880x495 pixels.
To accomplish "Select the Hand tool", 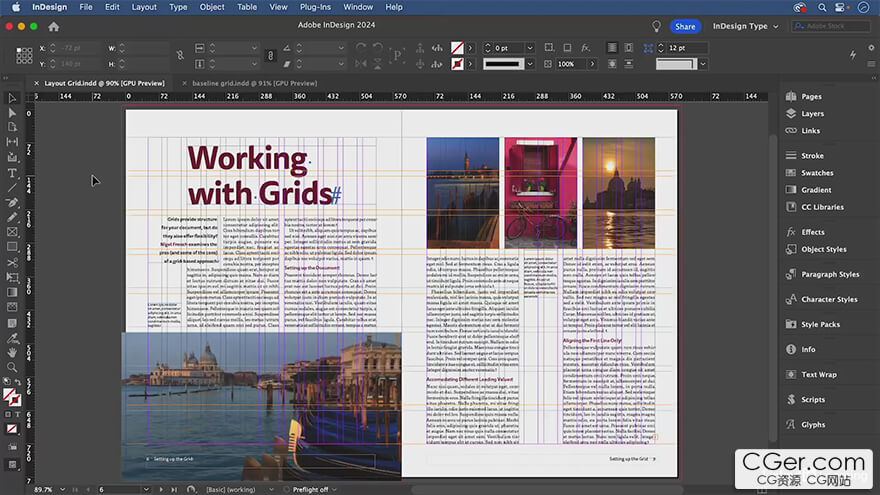I will pos(12,352).
